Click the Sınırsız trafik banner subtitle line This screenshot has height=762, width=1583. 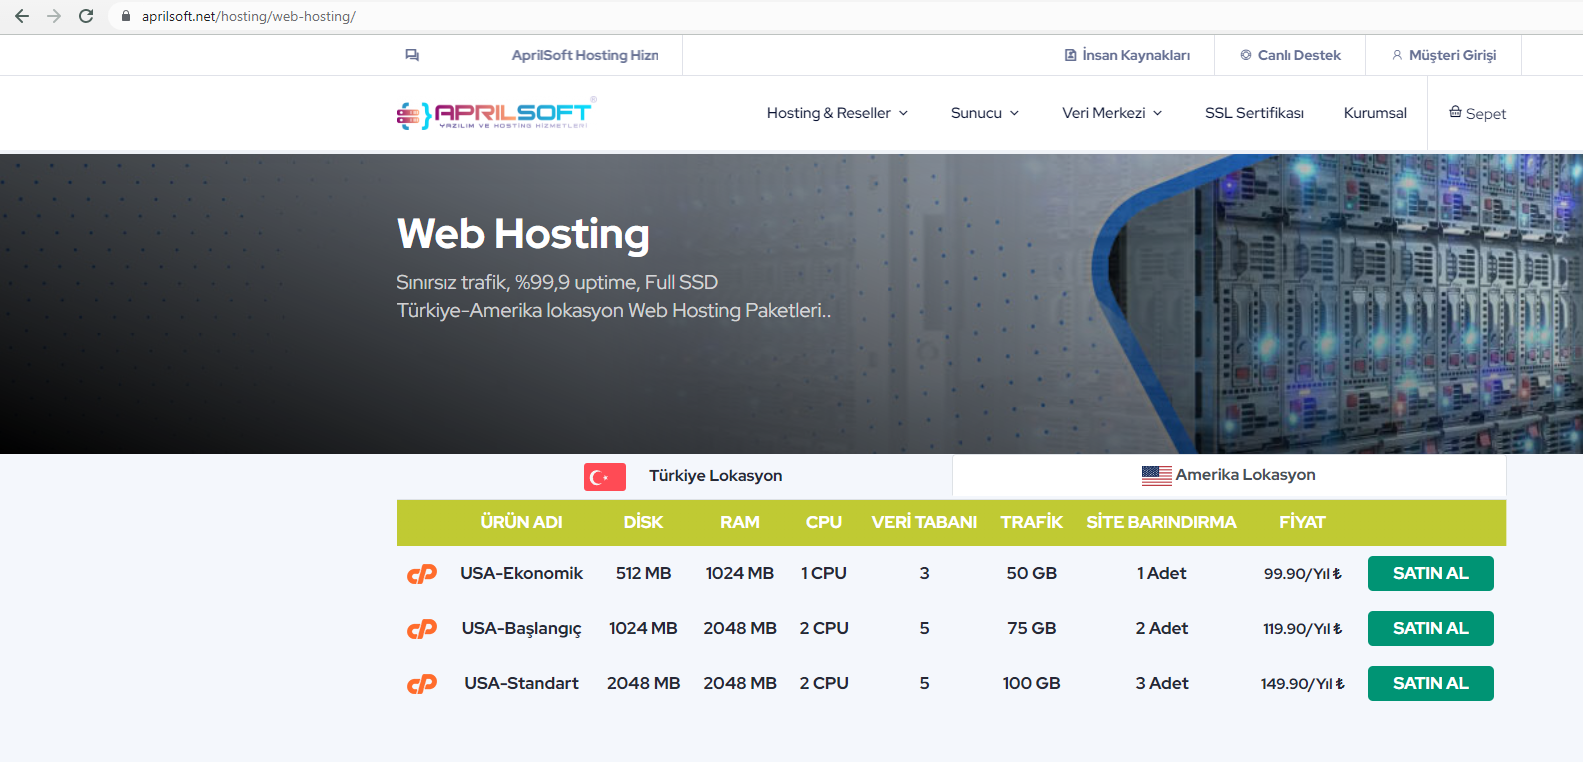click(x=557, y=282)
